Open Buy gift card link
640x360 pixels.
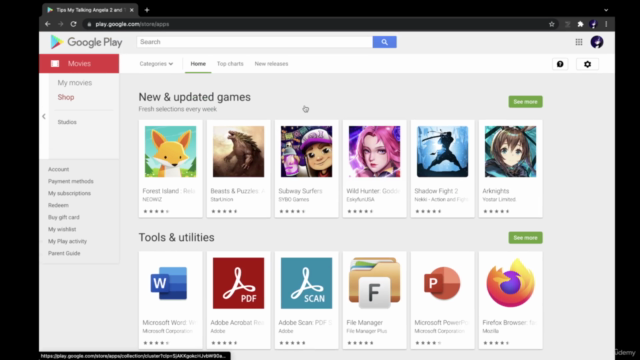point(64,218)
